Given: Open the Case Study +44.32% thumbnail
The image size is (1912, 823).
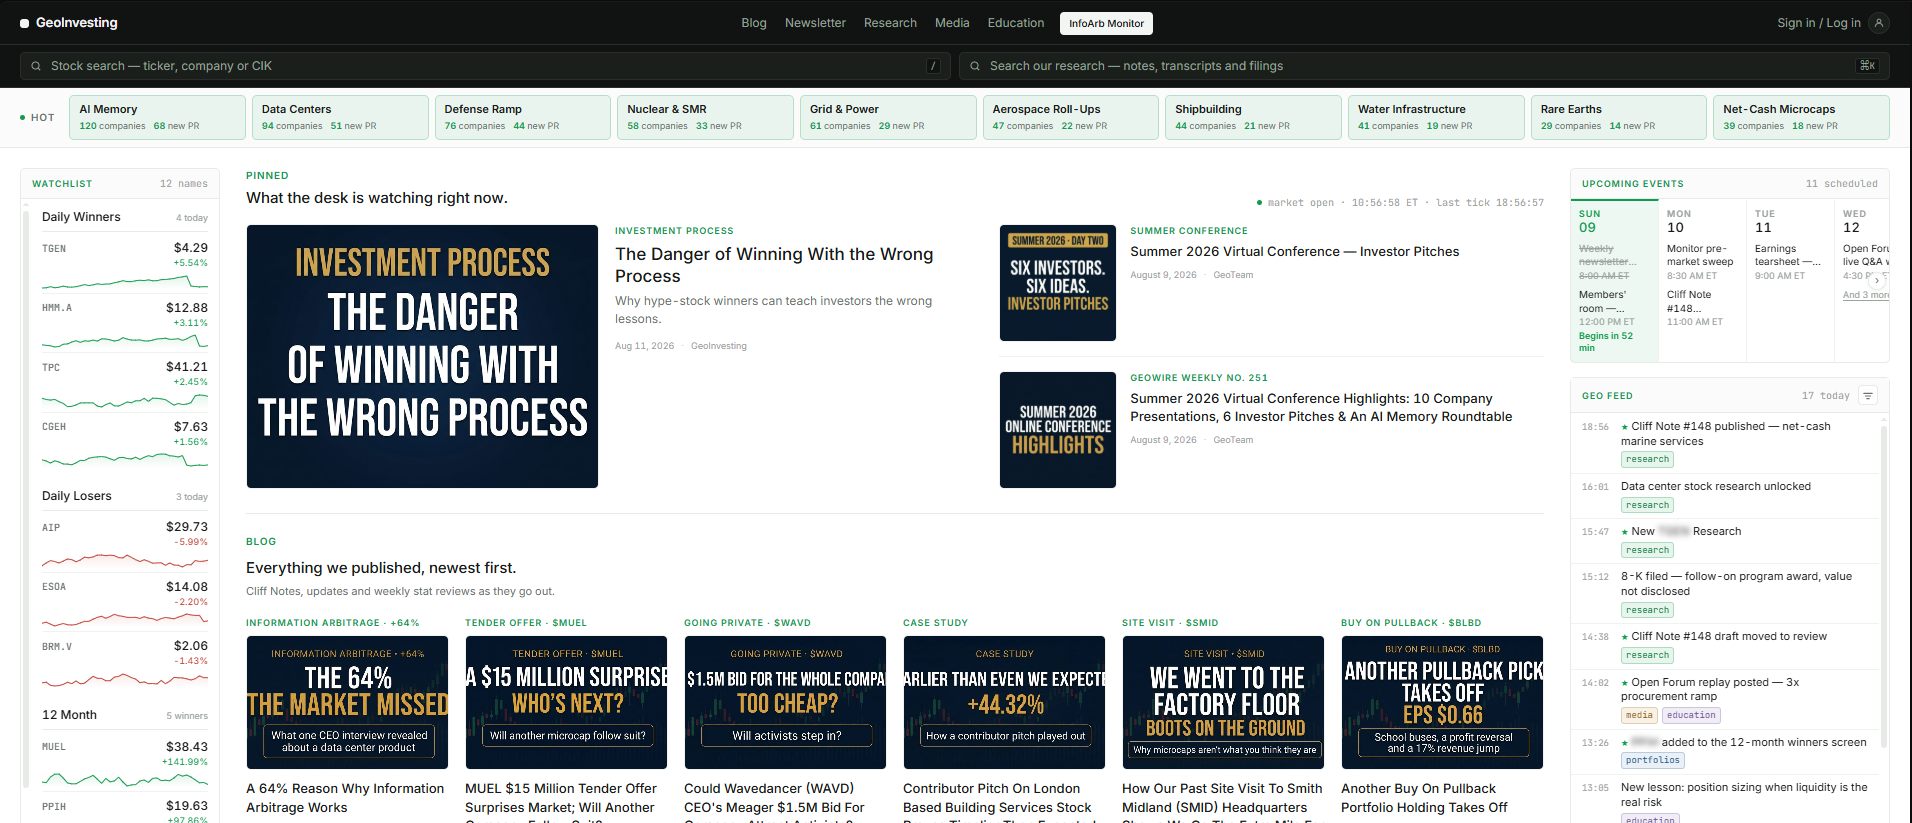Looking at the screenshot, I should point(1004,702).
